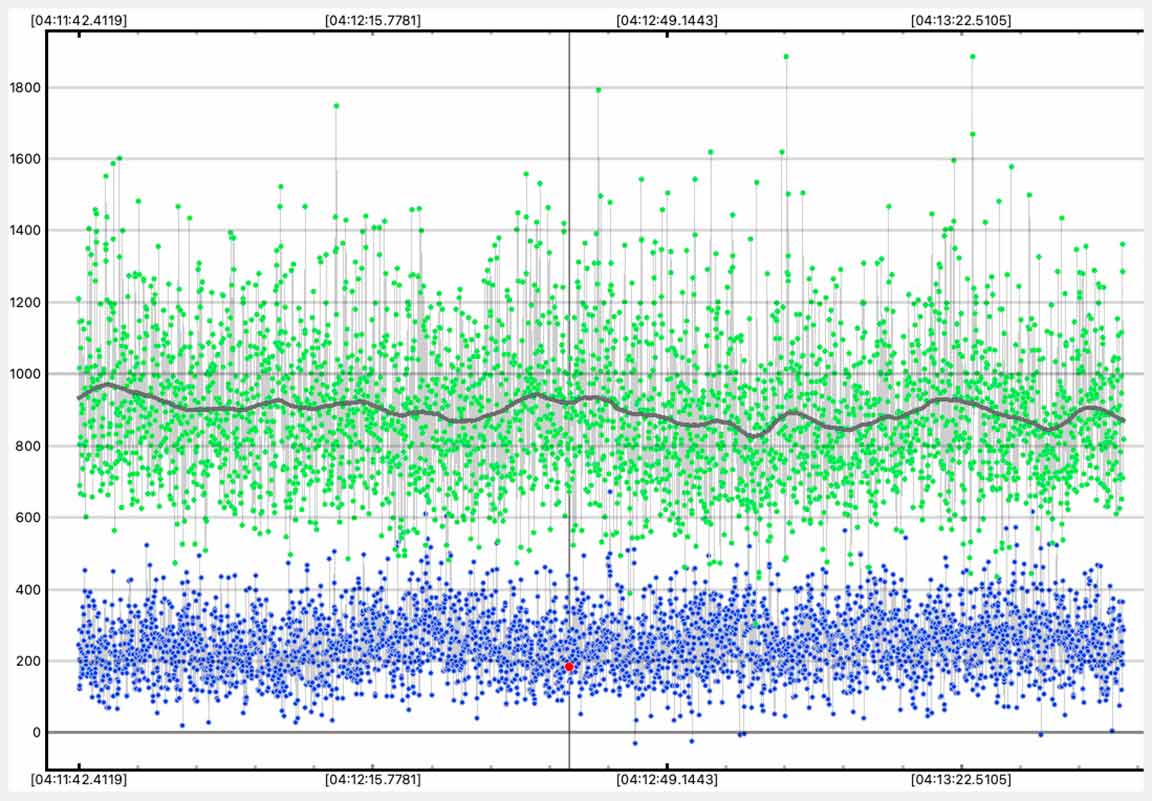Click the dark gray moving average trend line
Screen dimensions: 1152x801
[x=300, y=406]
